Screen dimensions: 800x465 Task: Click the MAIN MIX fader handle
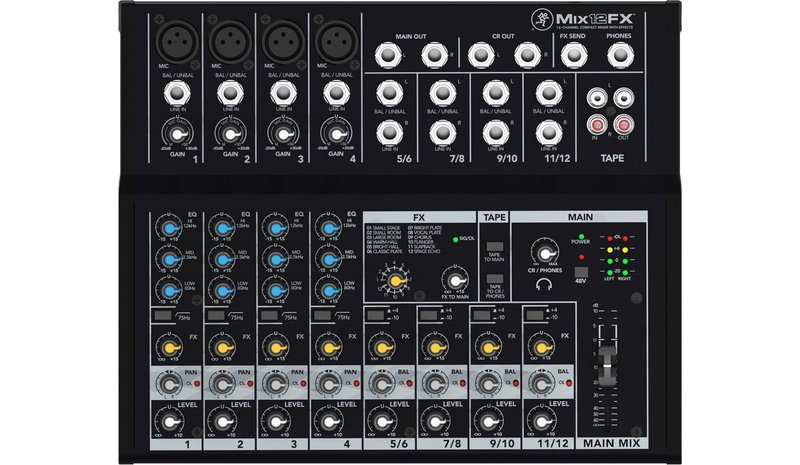click(606, 365)
